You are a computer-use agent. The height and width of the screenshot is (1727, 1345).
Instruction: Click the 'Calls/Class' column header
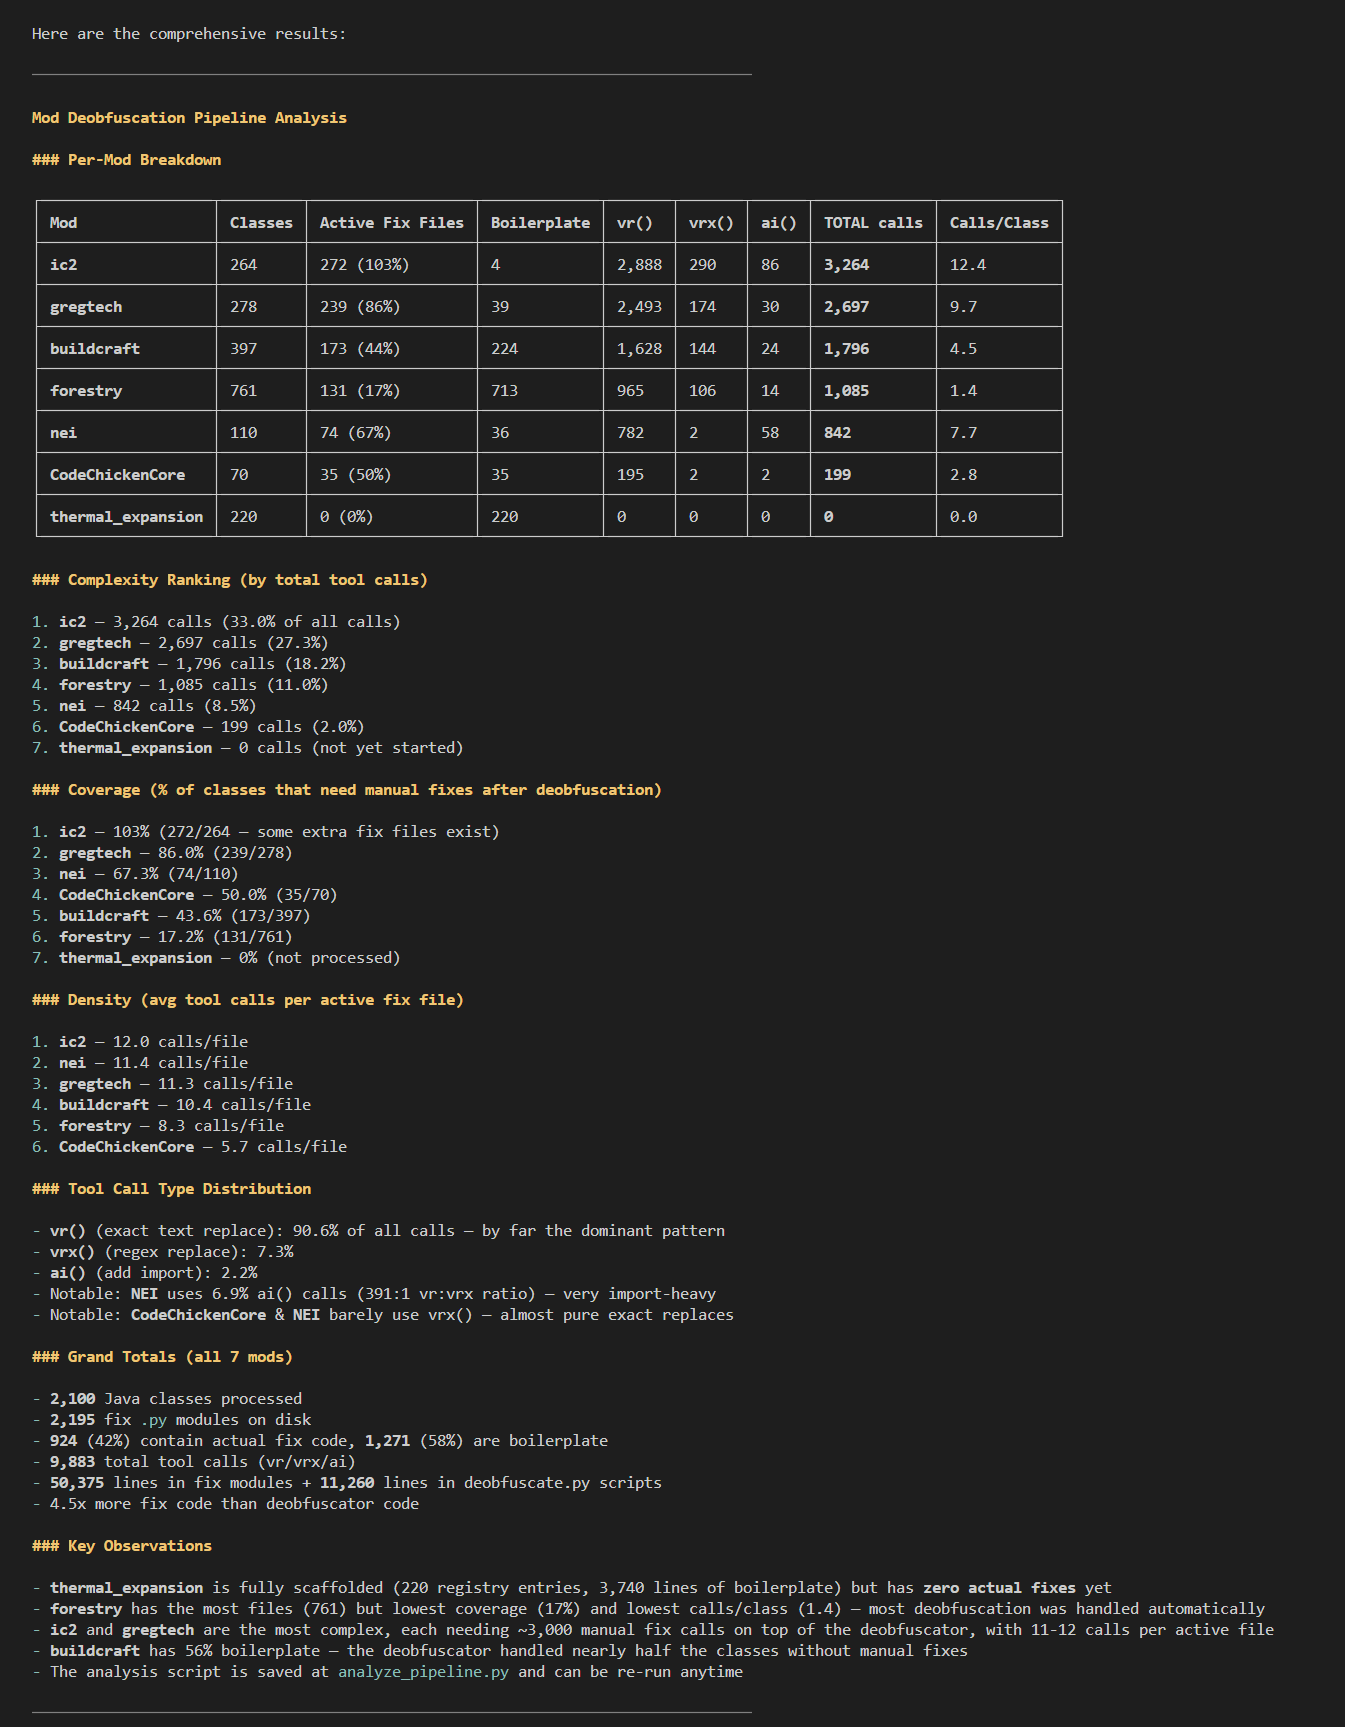click(999, 222)
